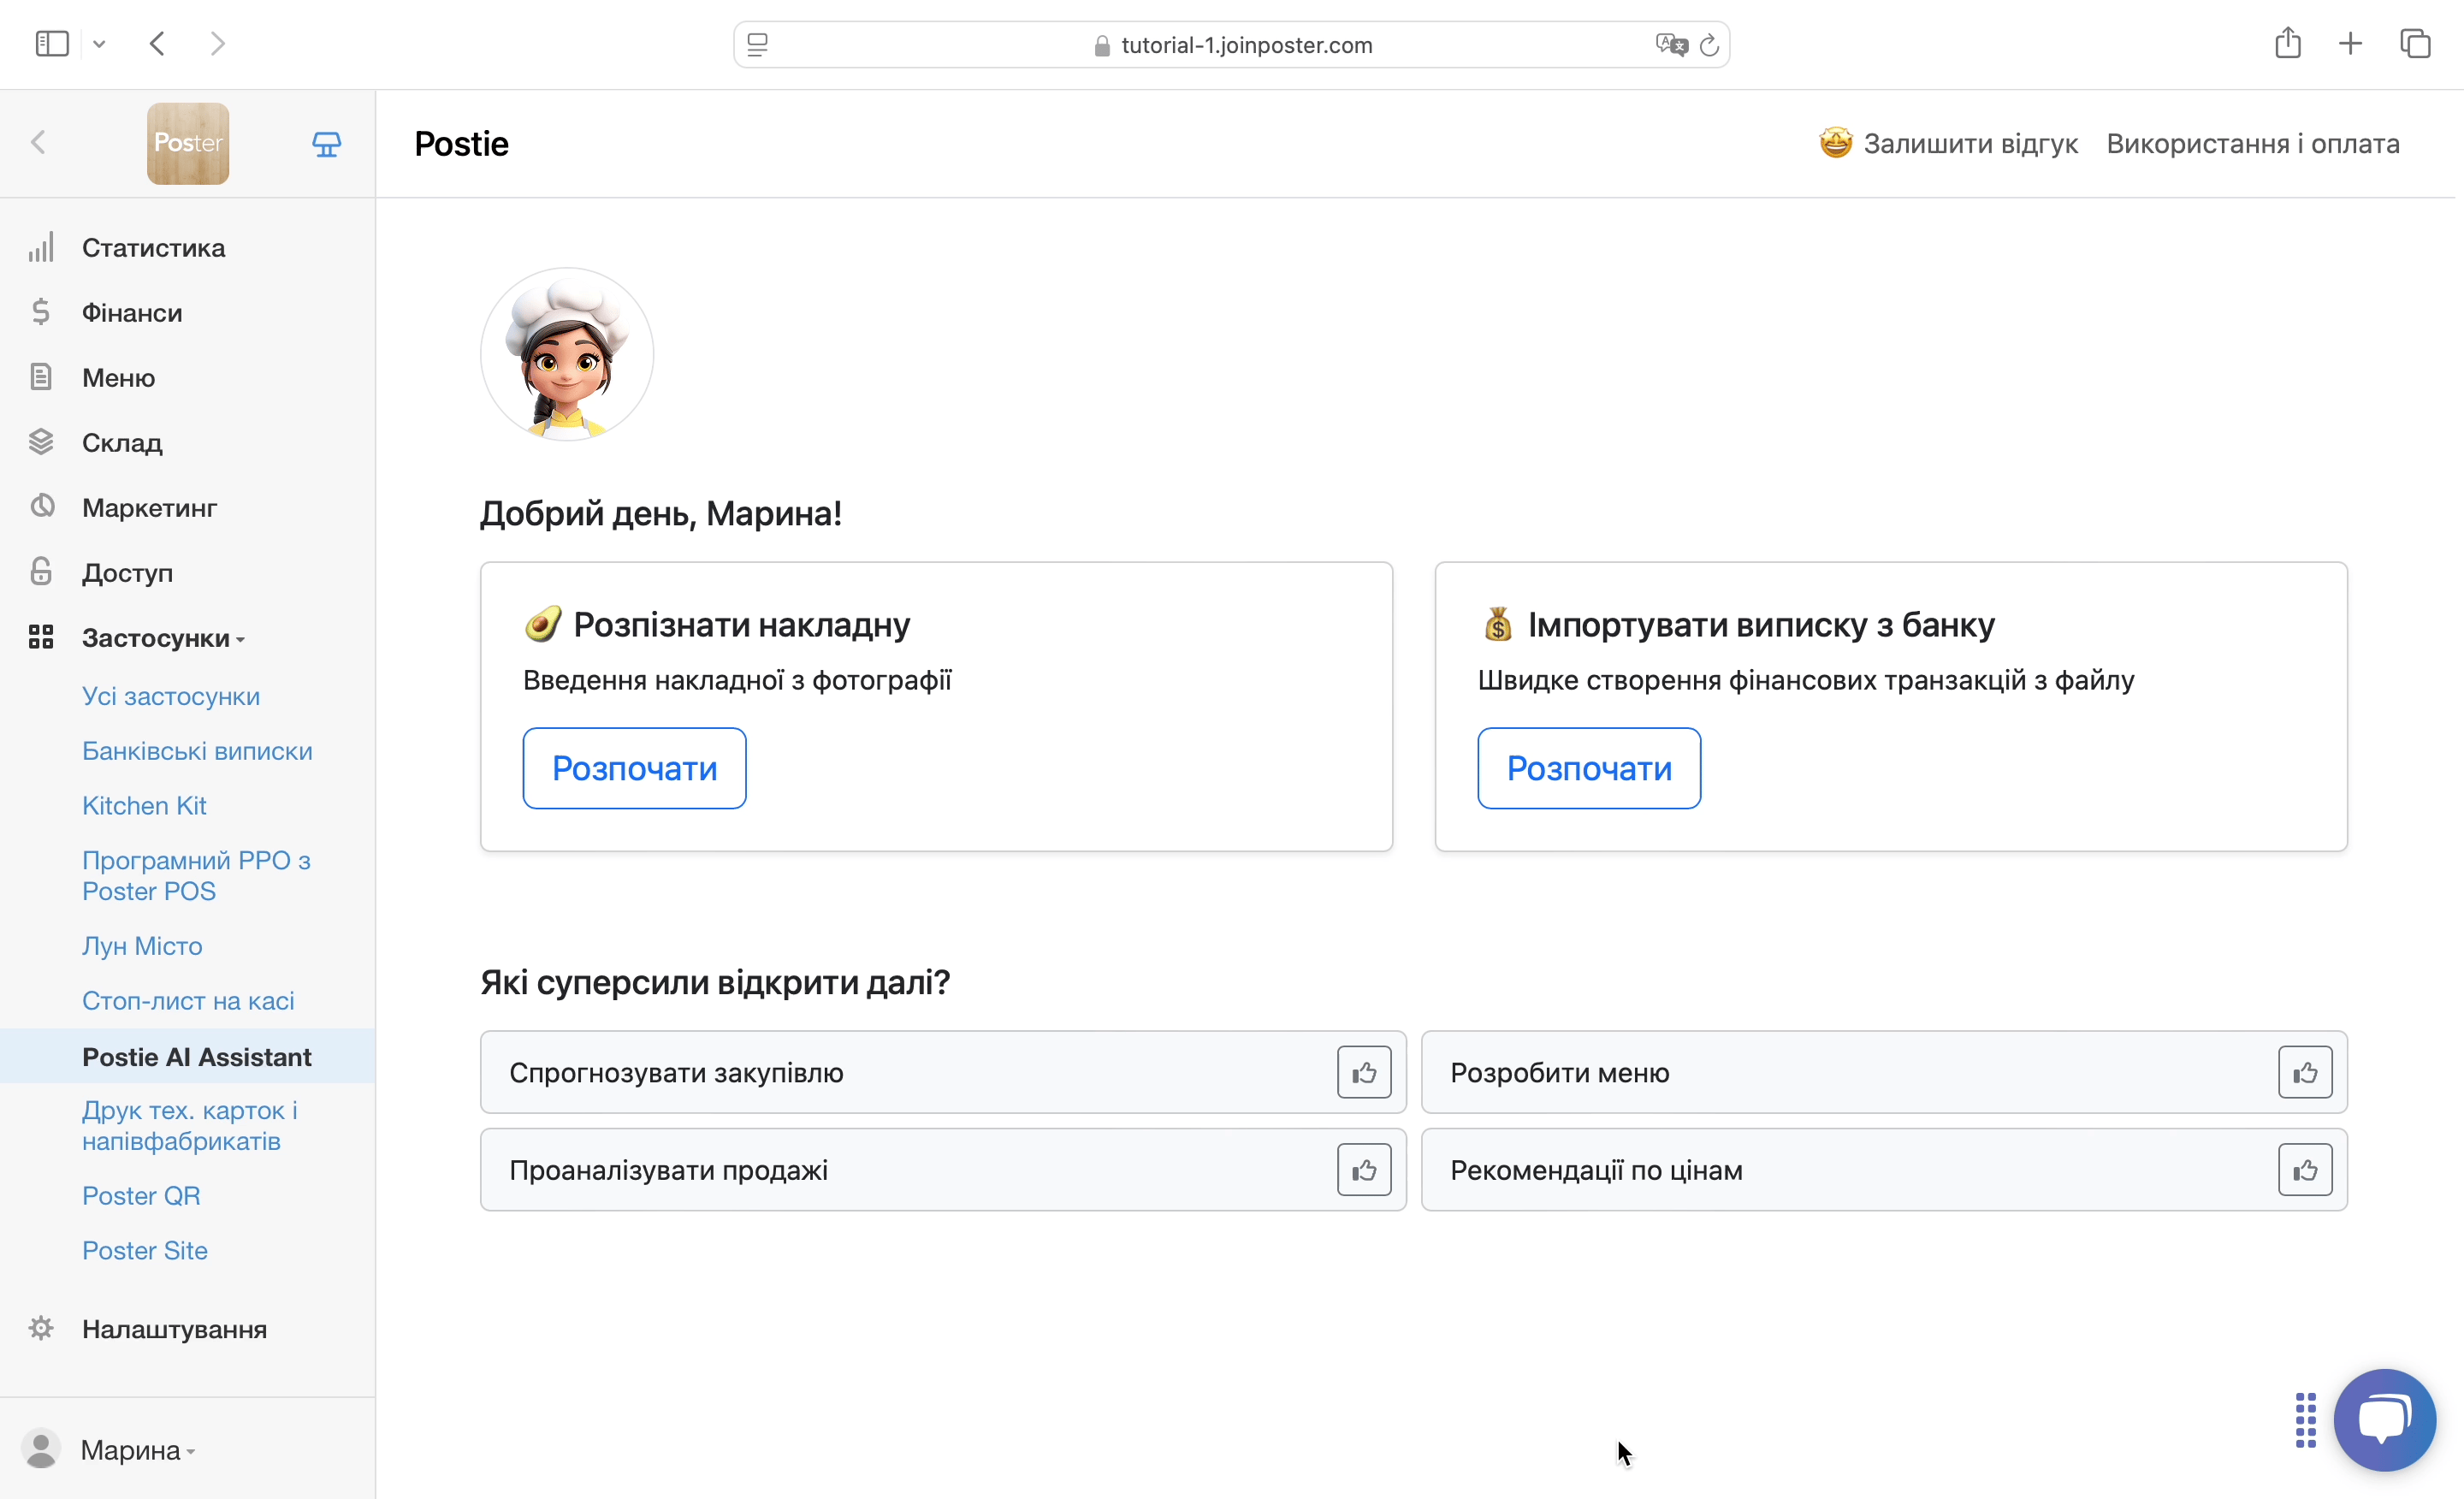2464x1499 pixels.
Task: Click the Poster logo thumbnail
Action: point(188,143)
